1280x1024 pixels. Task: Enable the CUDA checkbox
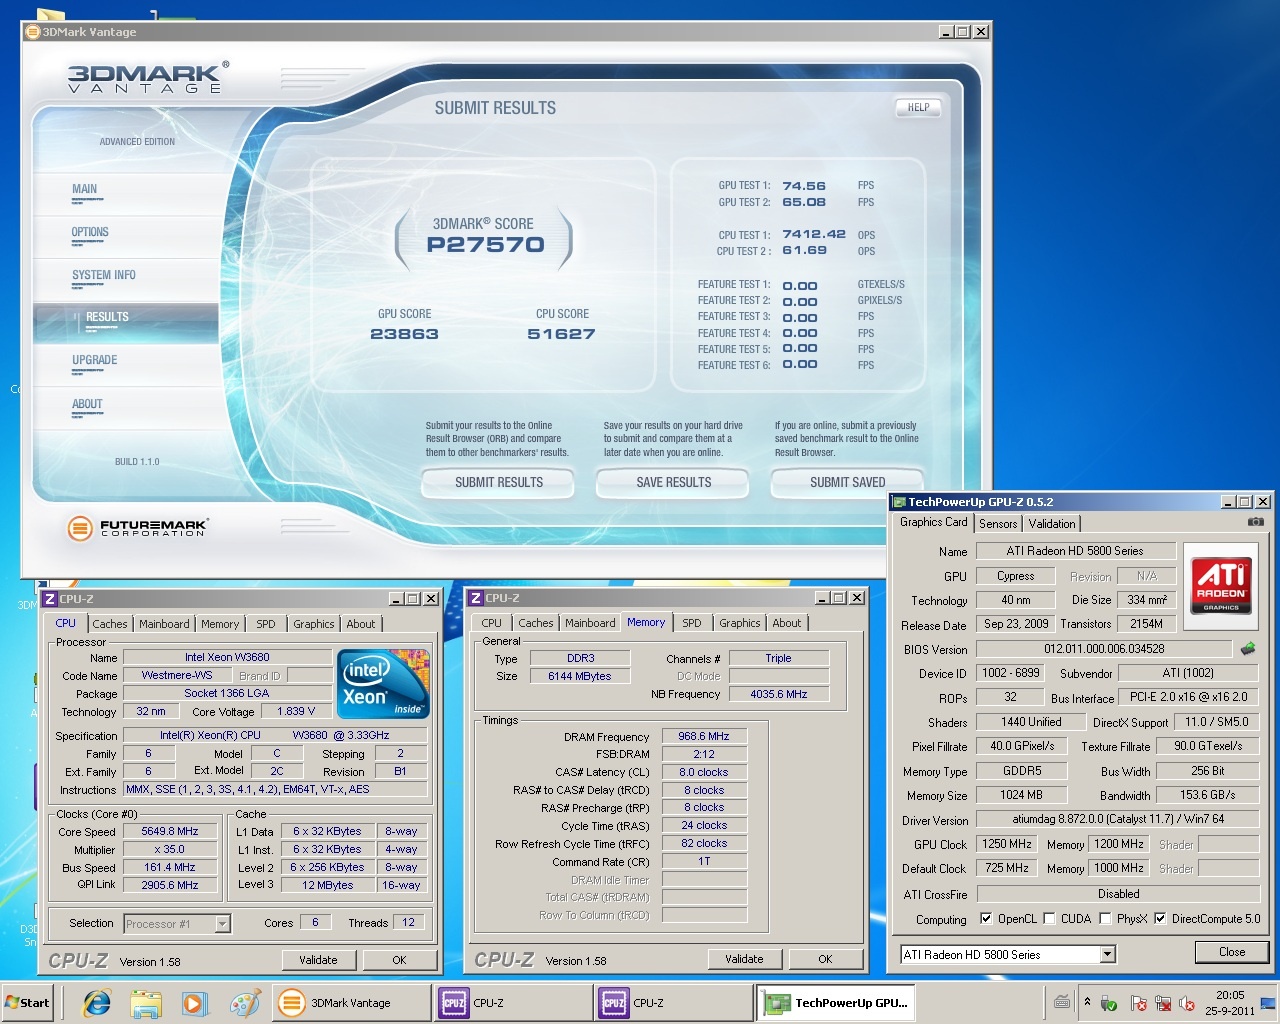point(1049,919)
